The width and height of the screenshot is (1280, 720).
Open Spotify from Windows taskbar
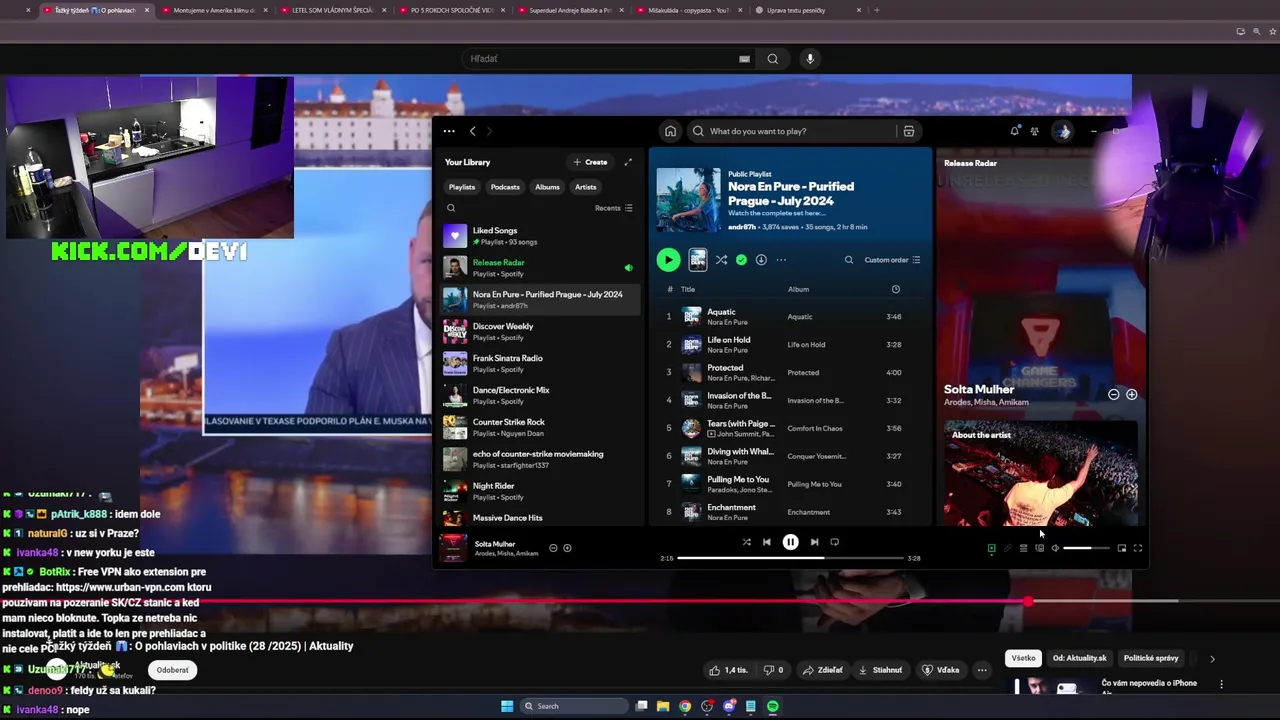(773, 706)
